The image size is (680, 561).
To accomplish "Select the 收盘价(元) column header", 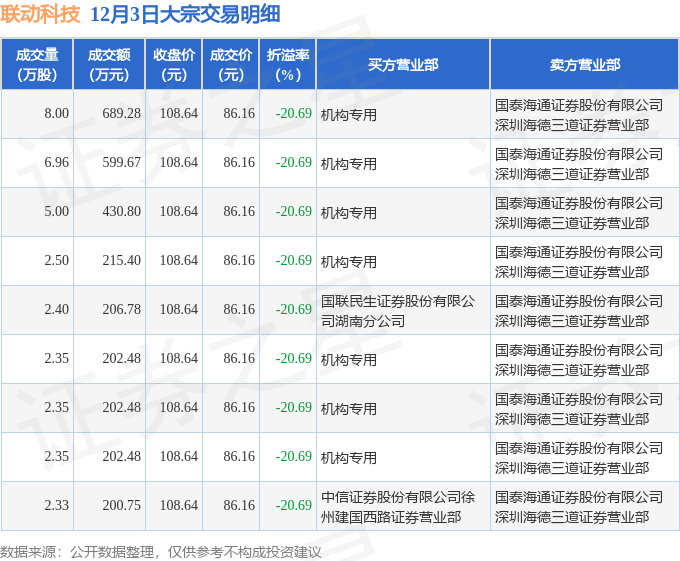I will [x=174, y=65].
